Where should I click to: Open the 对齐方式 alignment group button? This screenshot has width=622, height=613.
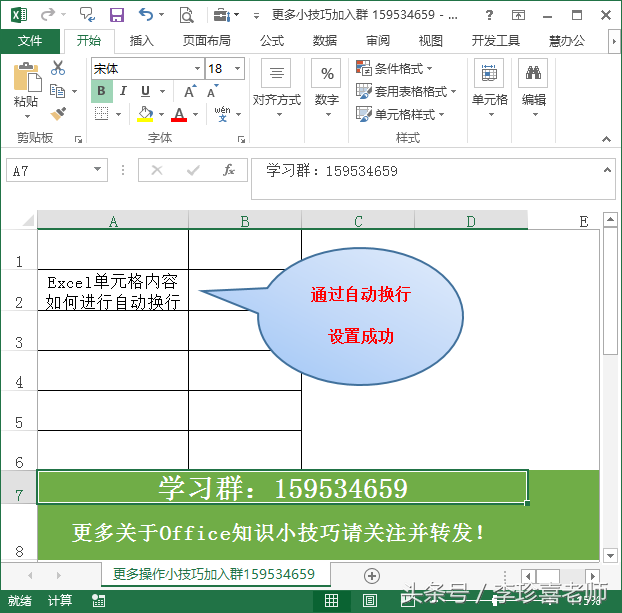pyautogui.click(x=277, y=89)
